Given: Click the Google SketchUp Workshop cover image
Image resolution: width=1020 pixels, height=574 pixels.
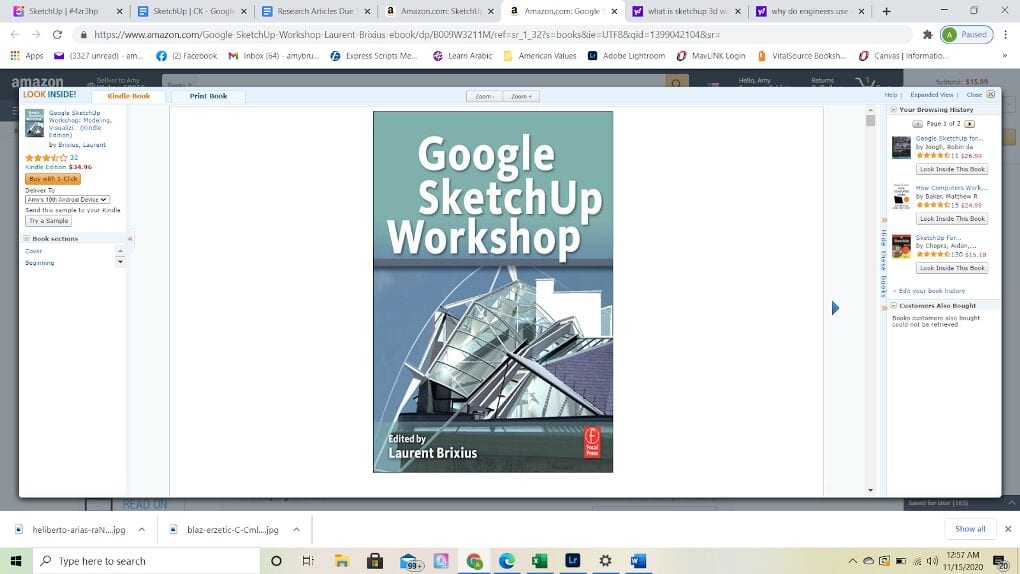Looking at the screenshot, I should point(492,292).
